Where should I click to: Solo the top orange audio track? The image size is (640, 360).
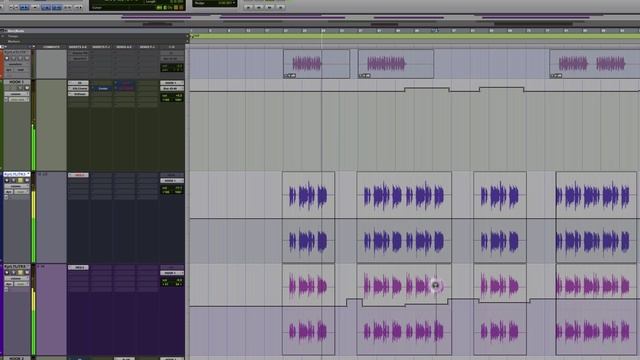pyautogui.click(x=20, y=58)
